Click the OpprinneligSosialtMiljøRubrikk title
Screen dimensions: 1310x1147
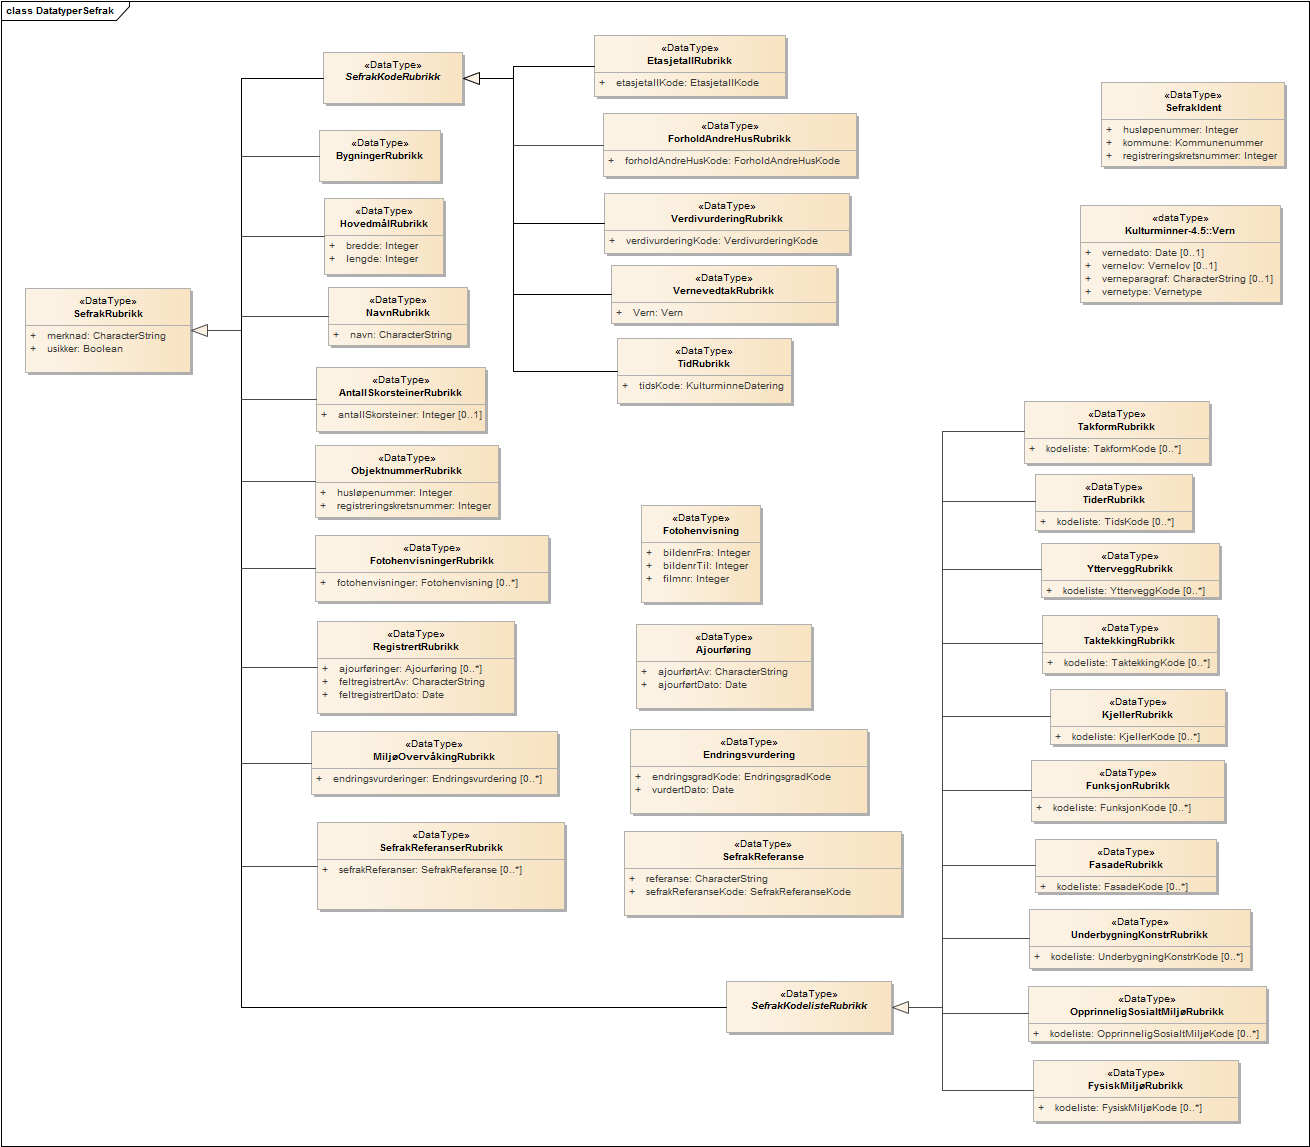[1147, 1012]
